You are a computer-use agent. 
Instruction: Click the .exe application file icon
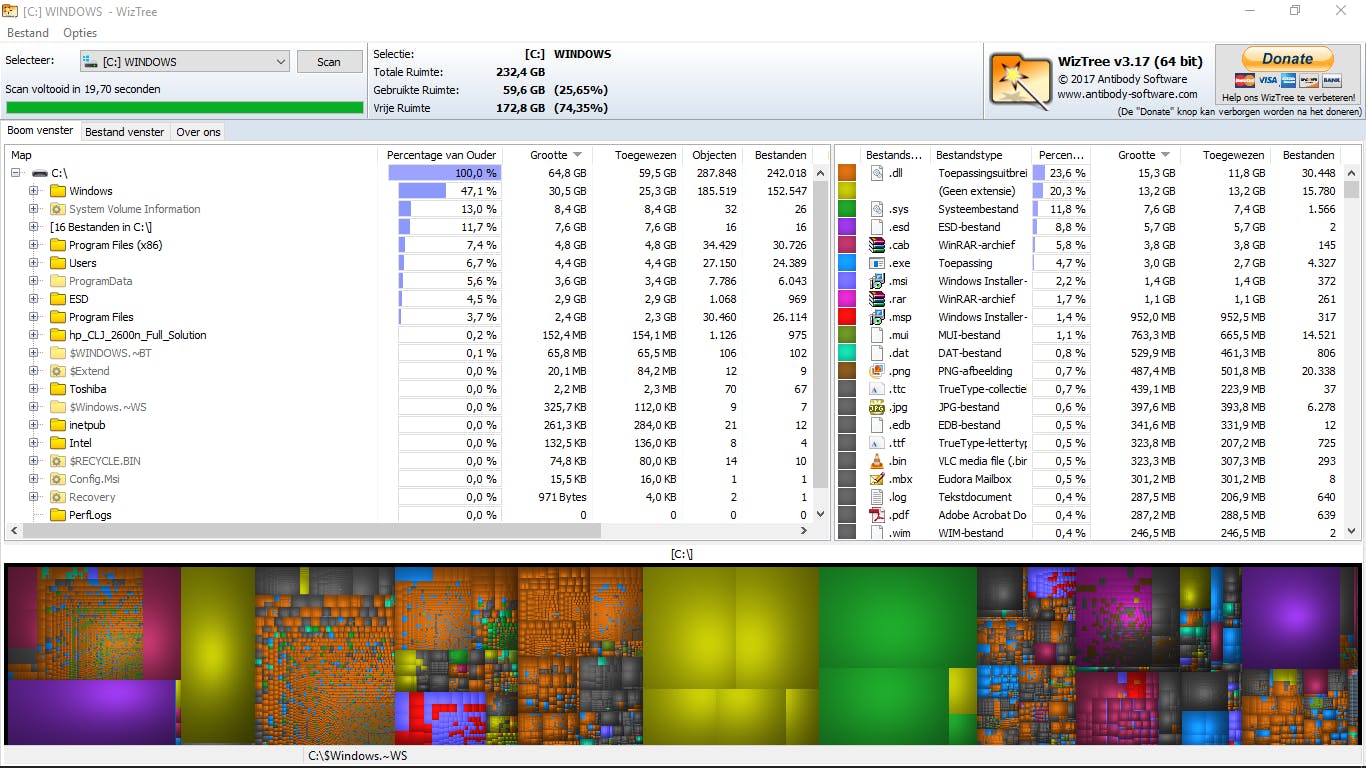tap(877, 263)
